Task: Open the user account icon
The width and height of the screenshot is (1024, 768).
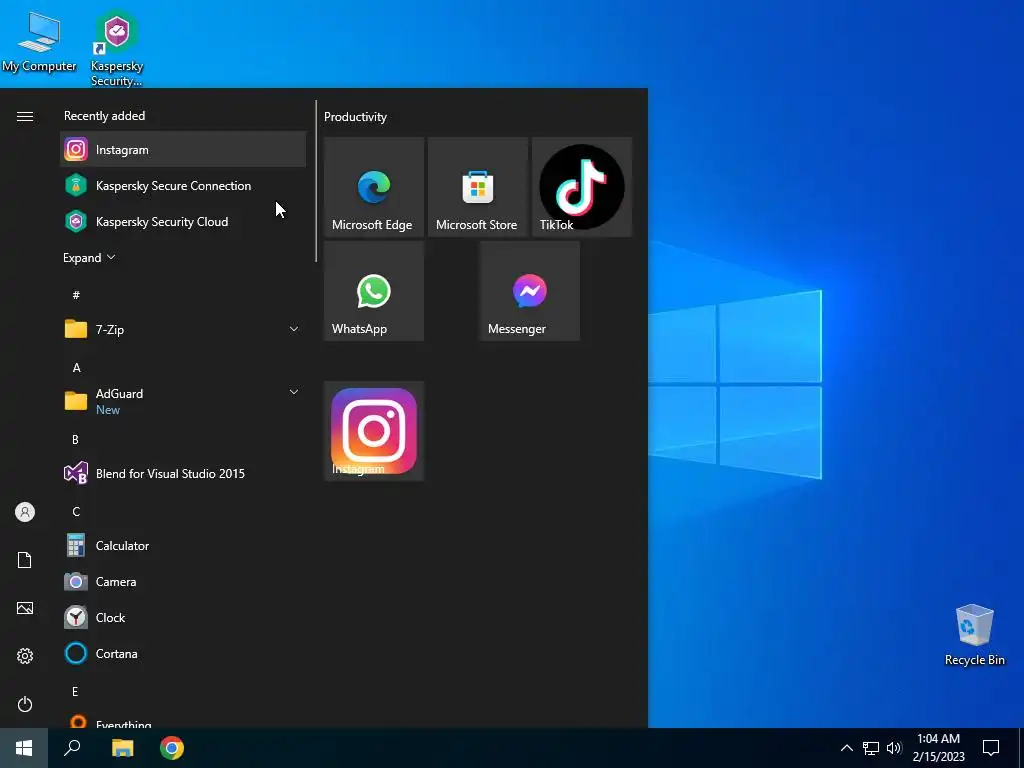Action: click(25, 512)
